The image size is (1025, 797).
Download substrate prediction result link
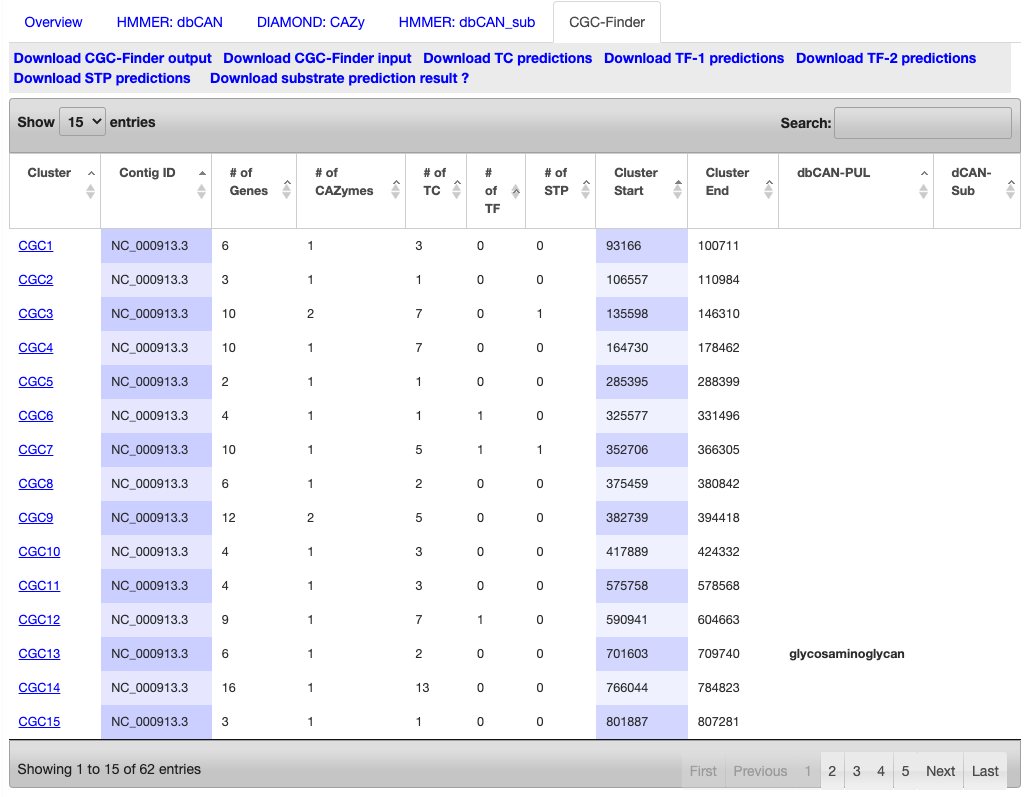[x=339, y=78]
